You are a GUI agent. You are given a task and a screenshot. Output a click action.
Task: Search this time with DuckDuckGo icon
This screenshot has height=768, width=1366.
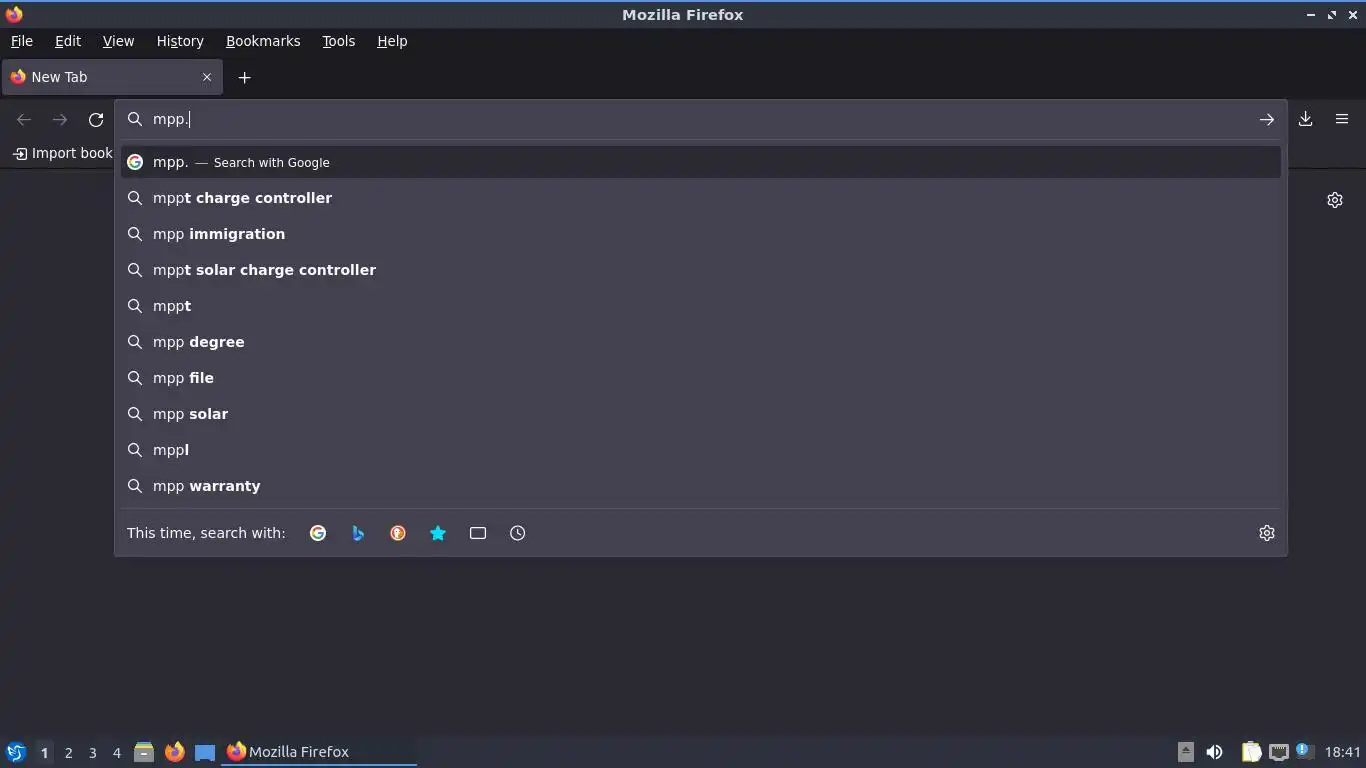pyautogui.click(x=398, y=533)
